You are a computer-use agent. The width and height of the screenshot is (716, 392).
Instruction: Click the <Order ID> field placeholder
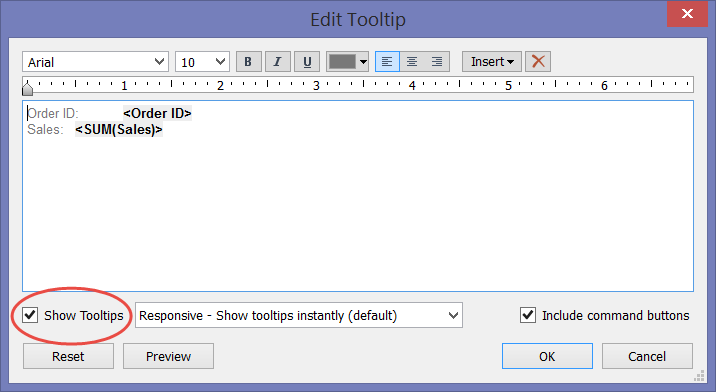158,113
